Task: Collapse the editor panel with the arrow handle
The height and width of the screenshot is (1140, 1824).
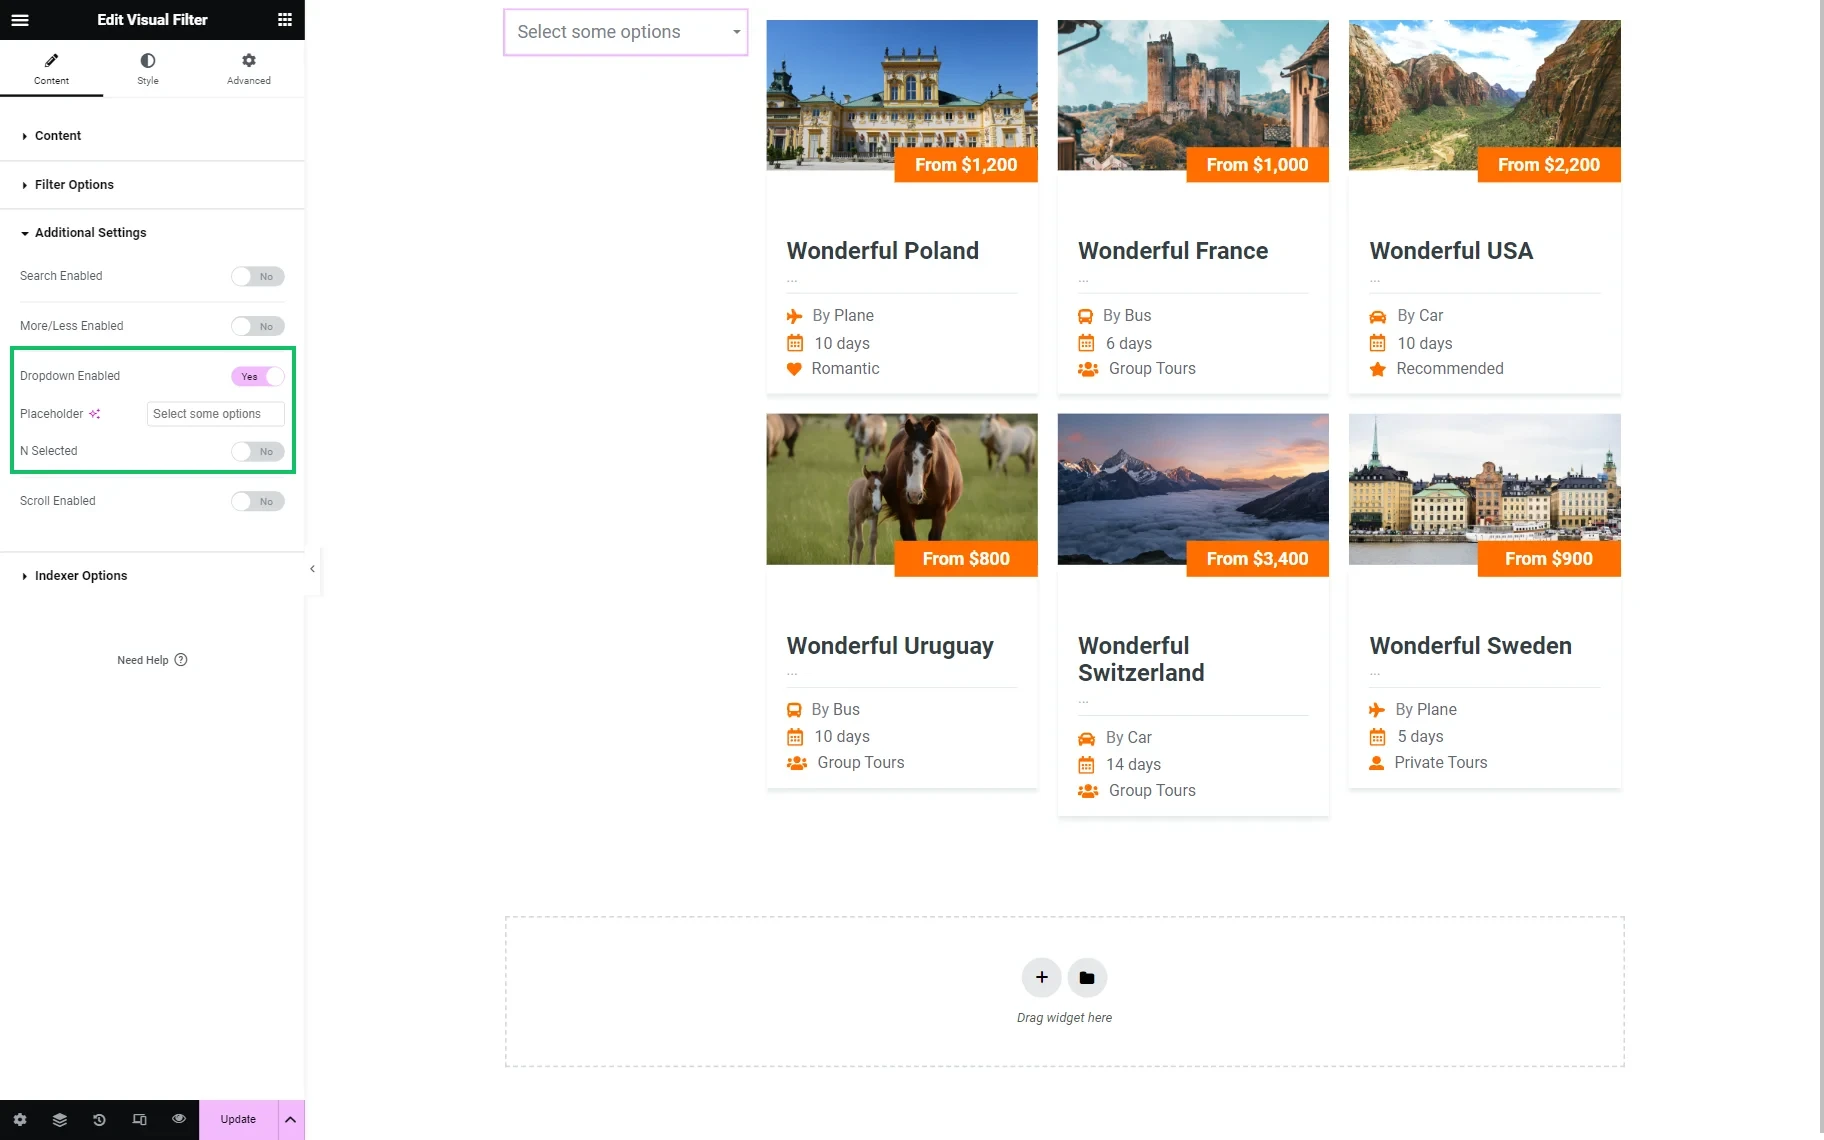Action: point(312,569)
